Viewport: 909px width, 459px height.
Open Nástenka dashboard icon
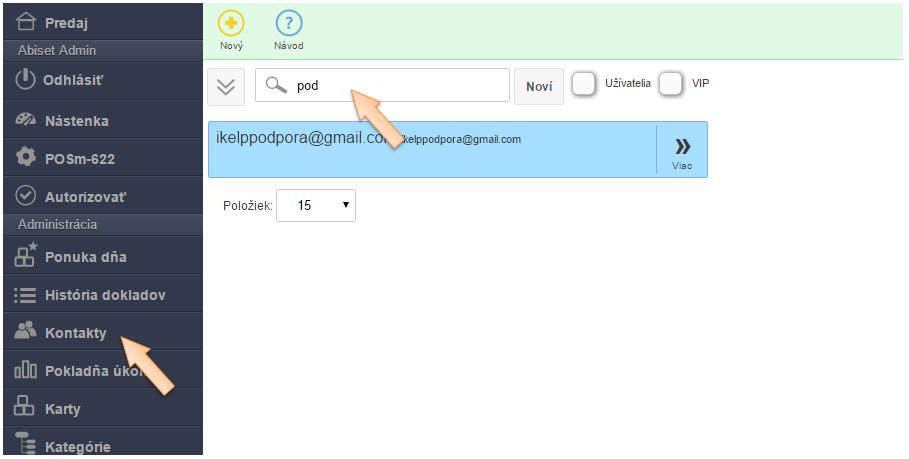[26, 120]
